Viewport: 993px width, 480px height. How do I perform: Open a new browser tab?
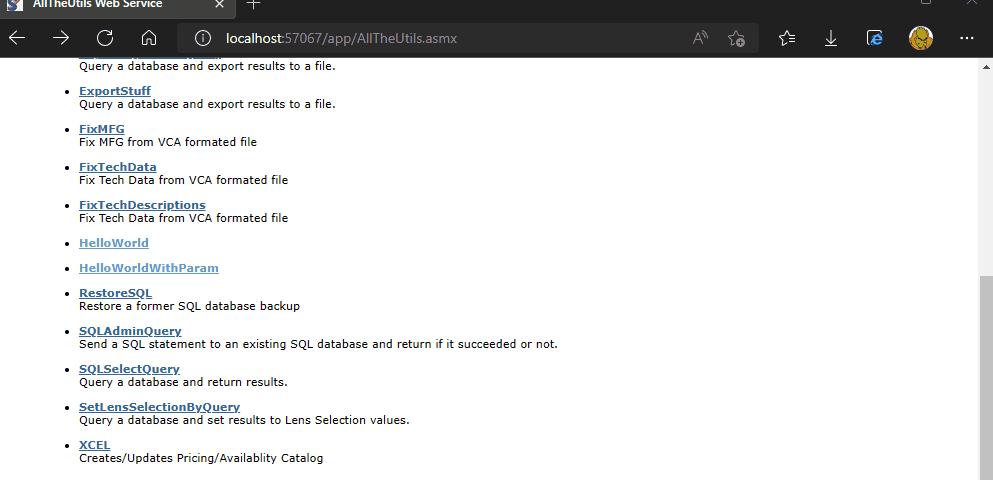[253, 4]
